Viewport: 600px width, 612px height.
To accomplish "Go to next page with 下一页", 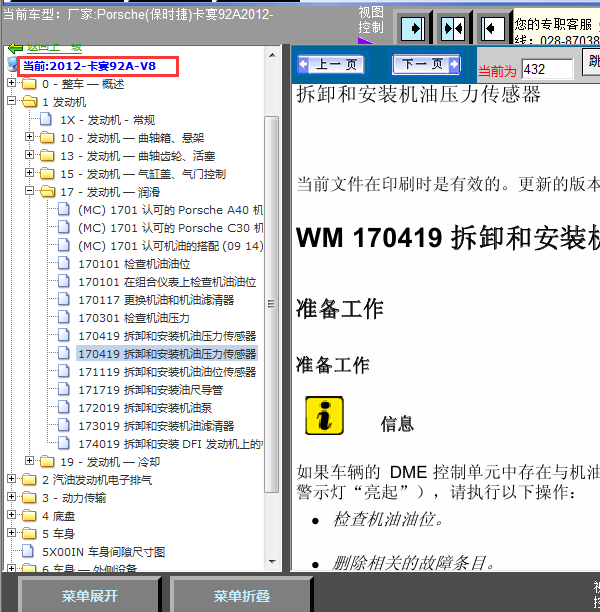I will point(426,64).
